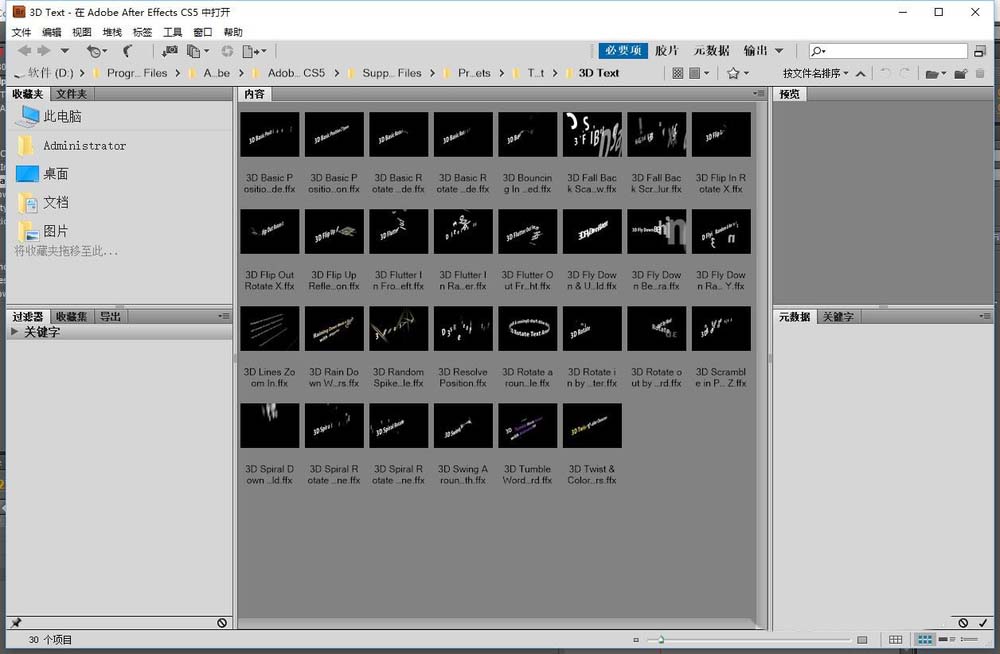Select the 收藏集 panel tab
Viewport: 1000px width, 654px height.
click(x=71, y=316)
